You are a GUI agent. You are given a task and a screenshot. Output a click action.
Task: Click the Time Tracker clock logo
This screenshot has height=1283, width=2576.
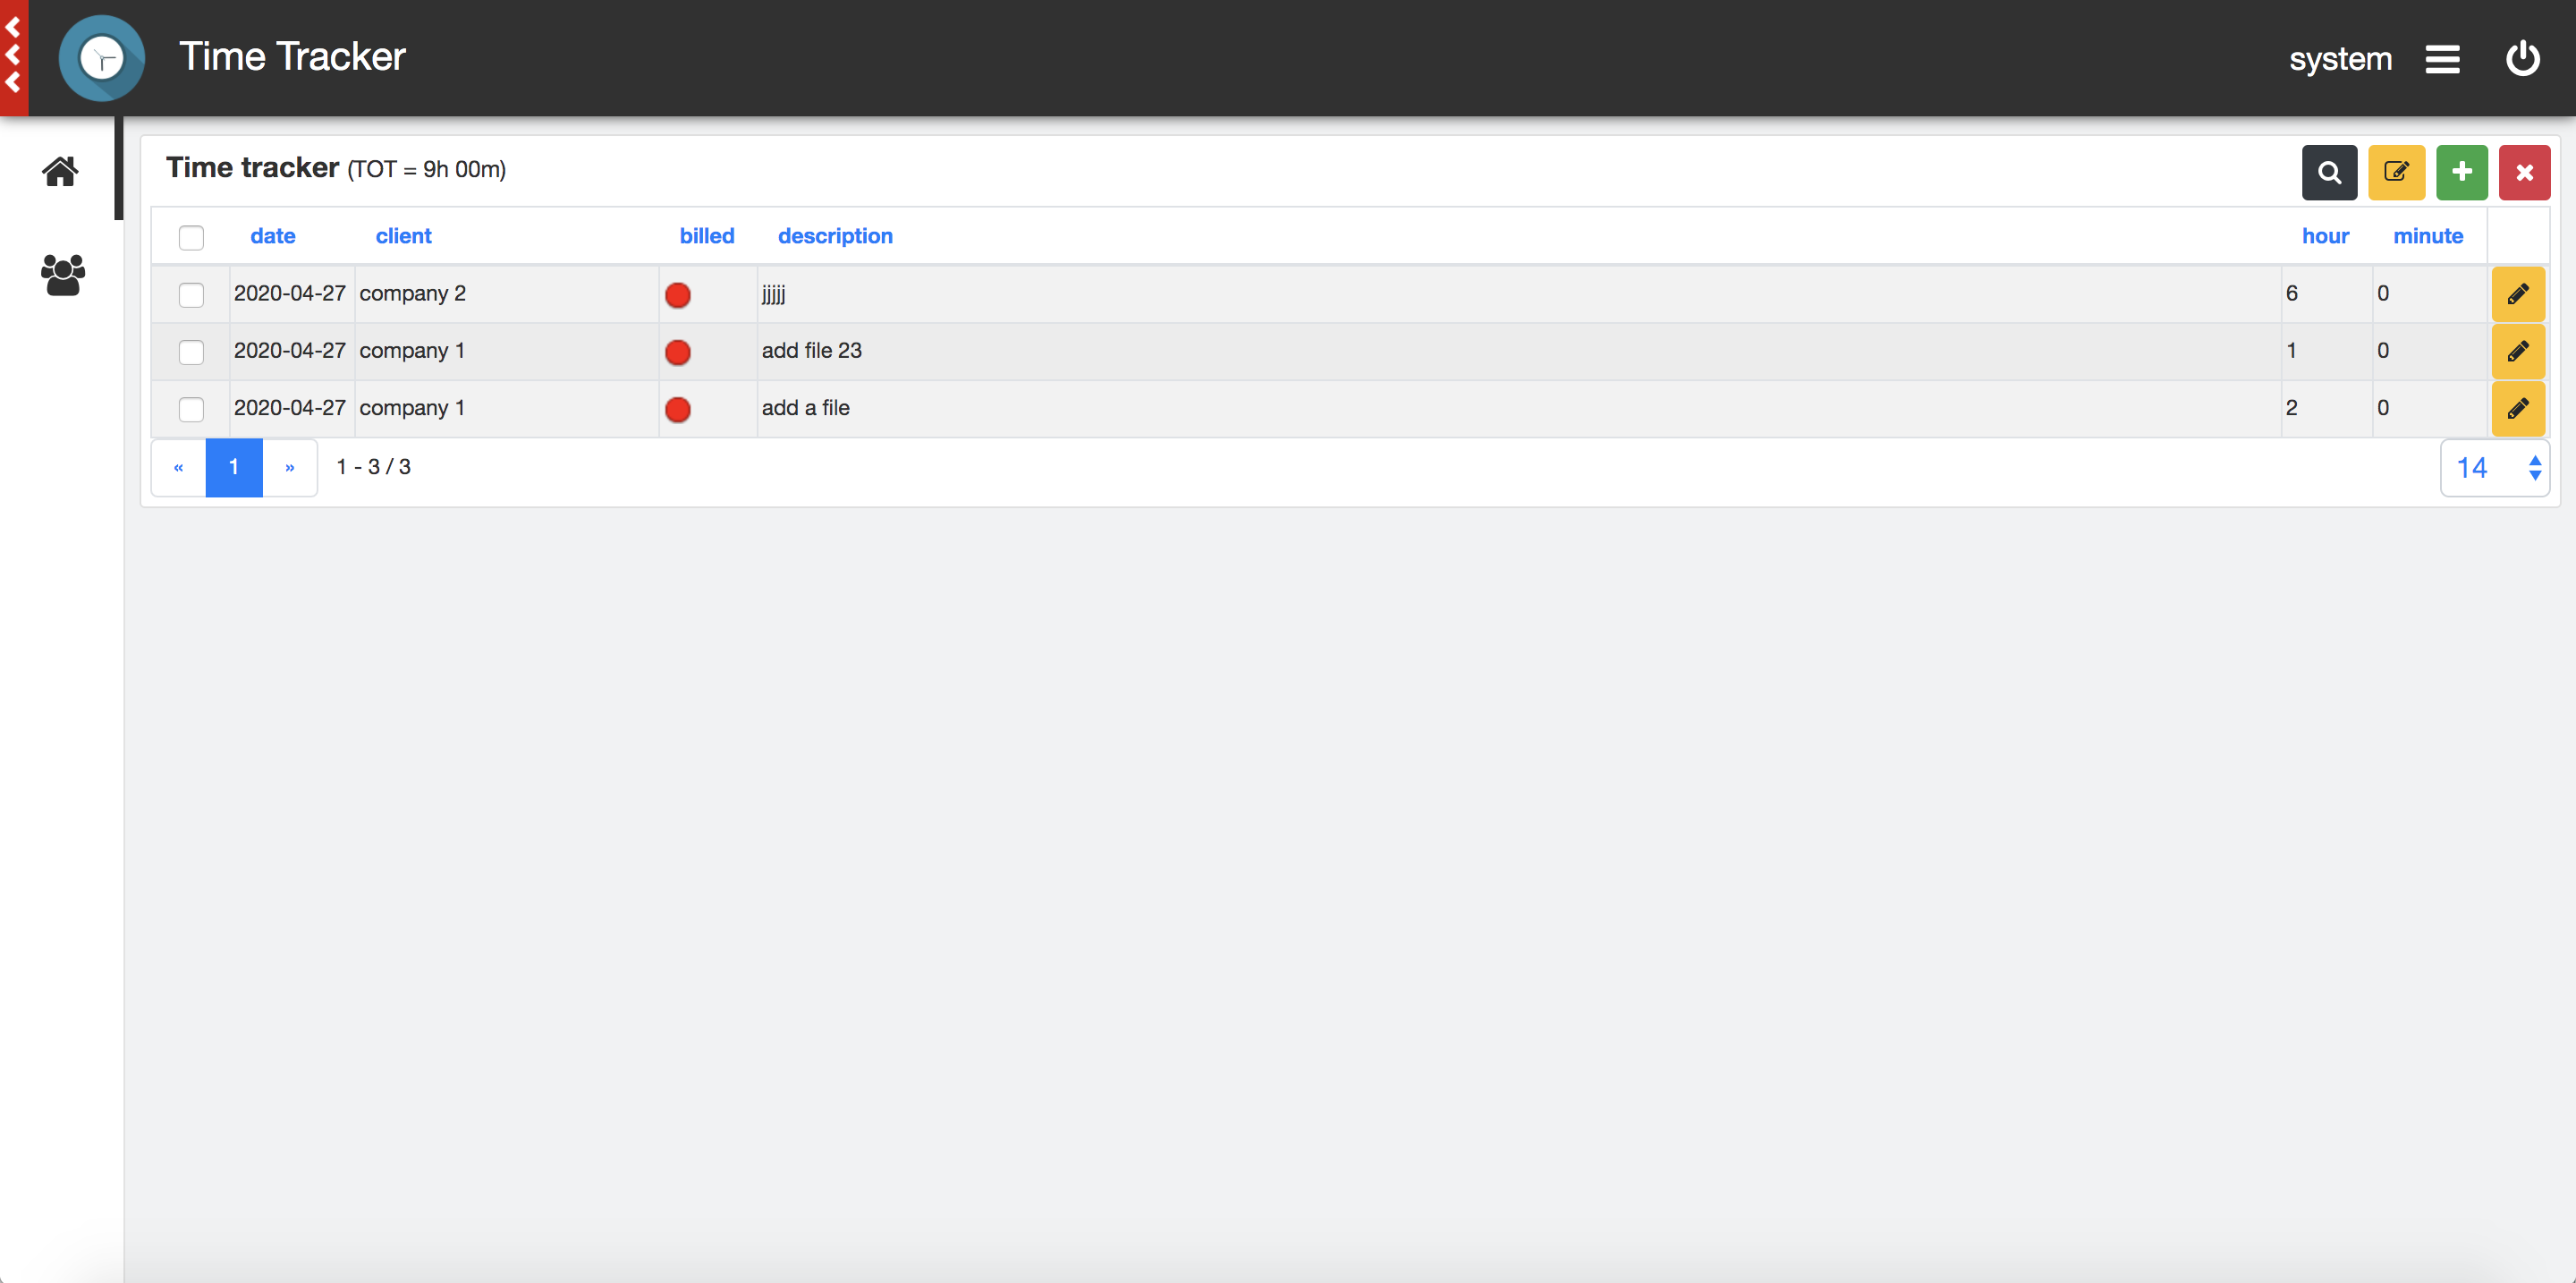tap(102, 58)
